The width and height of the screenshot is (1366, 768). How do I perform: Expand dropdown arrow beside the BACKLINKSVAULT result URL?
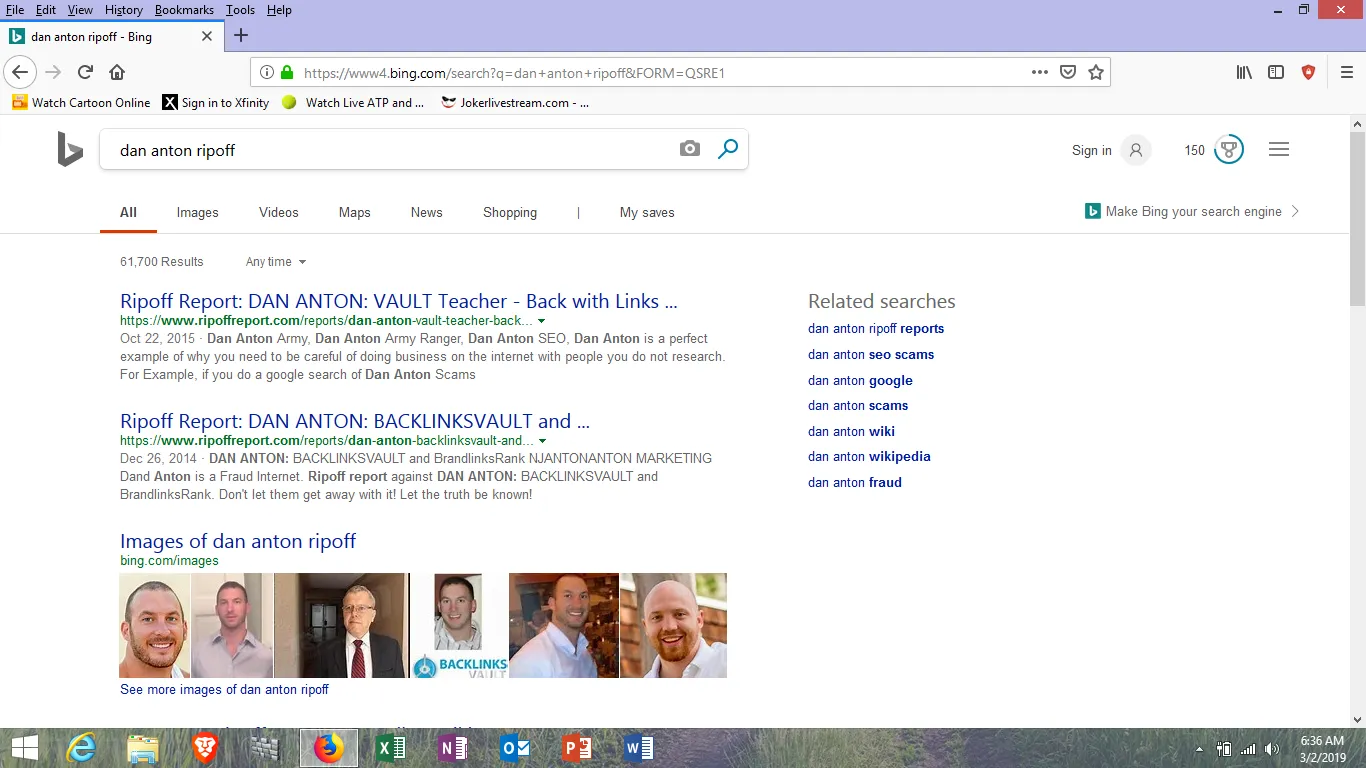pyautogui.click(x=542, y=441)
